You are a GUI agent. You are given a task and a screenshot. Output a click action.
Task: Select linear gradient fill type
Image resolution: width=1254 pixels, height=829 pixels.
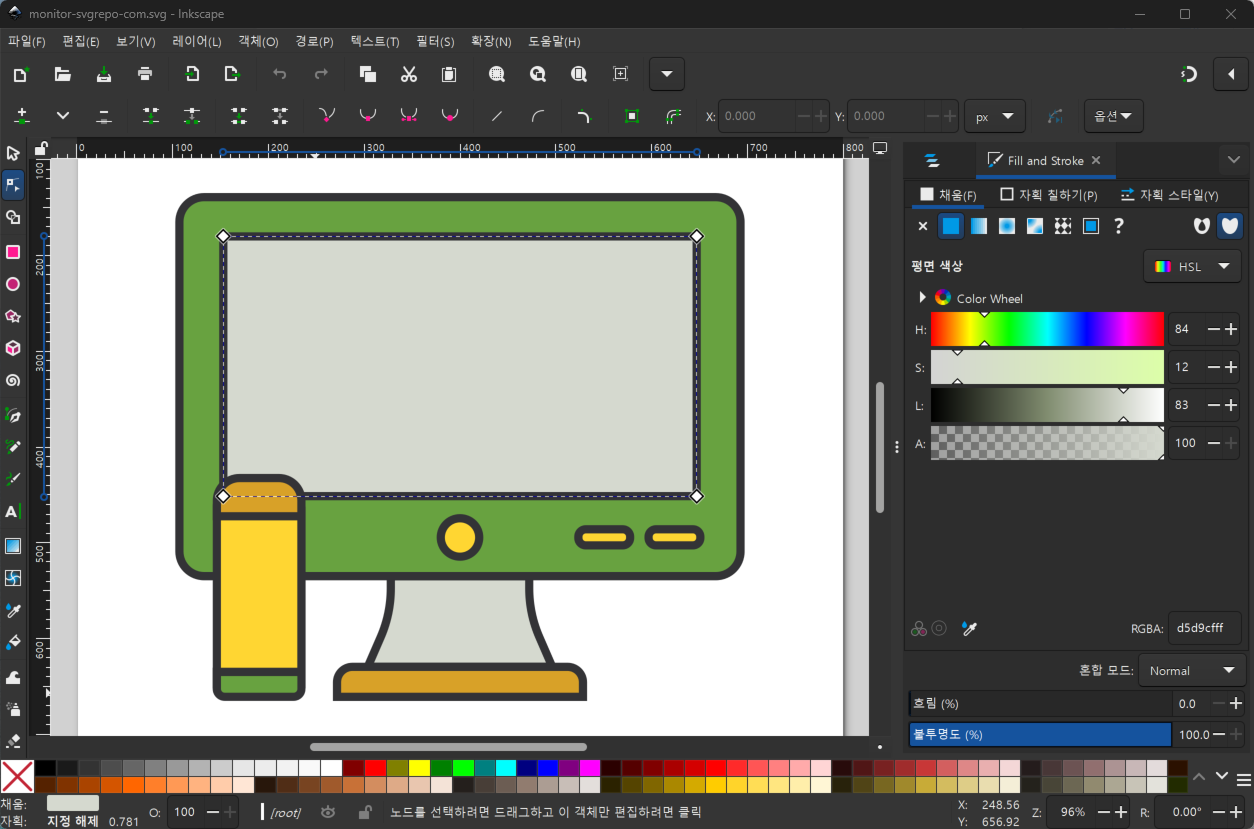coord(979,226)
